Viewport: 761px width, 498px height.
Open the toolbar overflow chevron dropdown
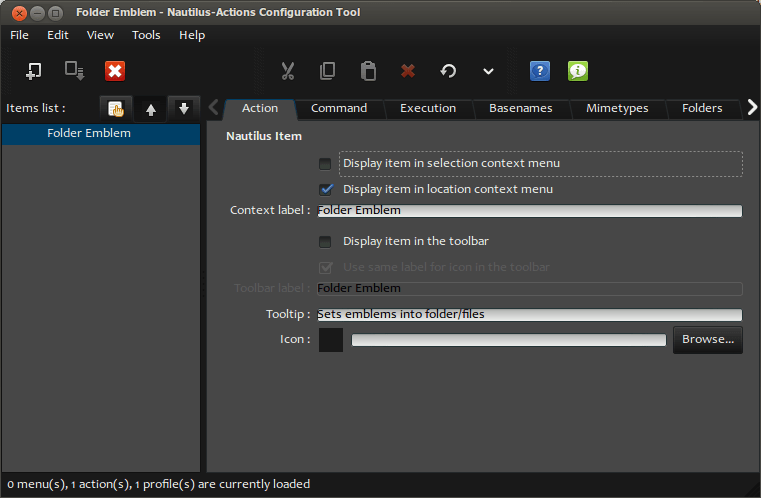coord(488,71)
